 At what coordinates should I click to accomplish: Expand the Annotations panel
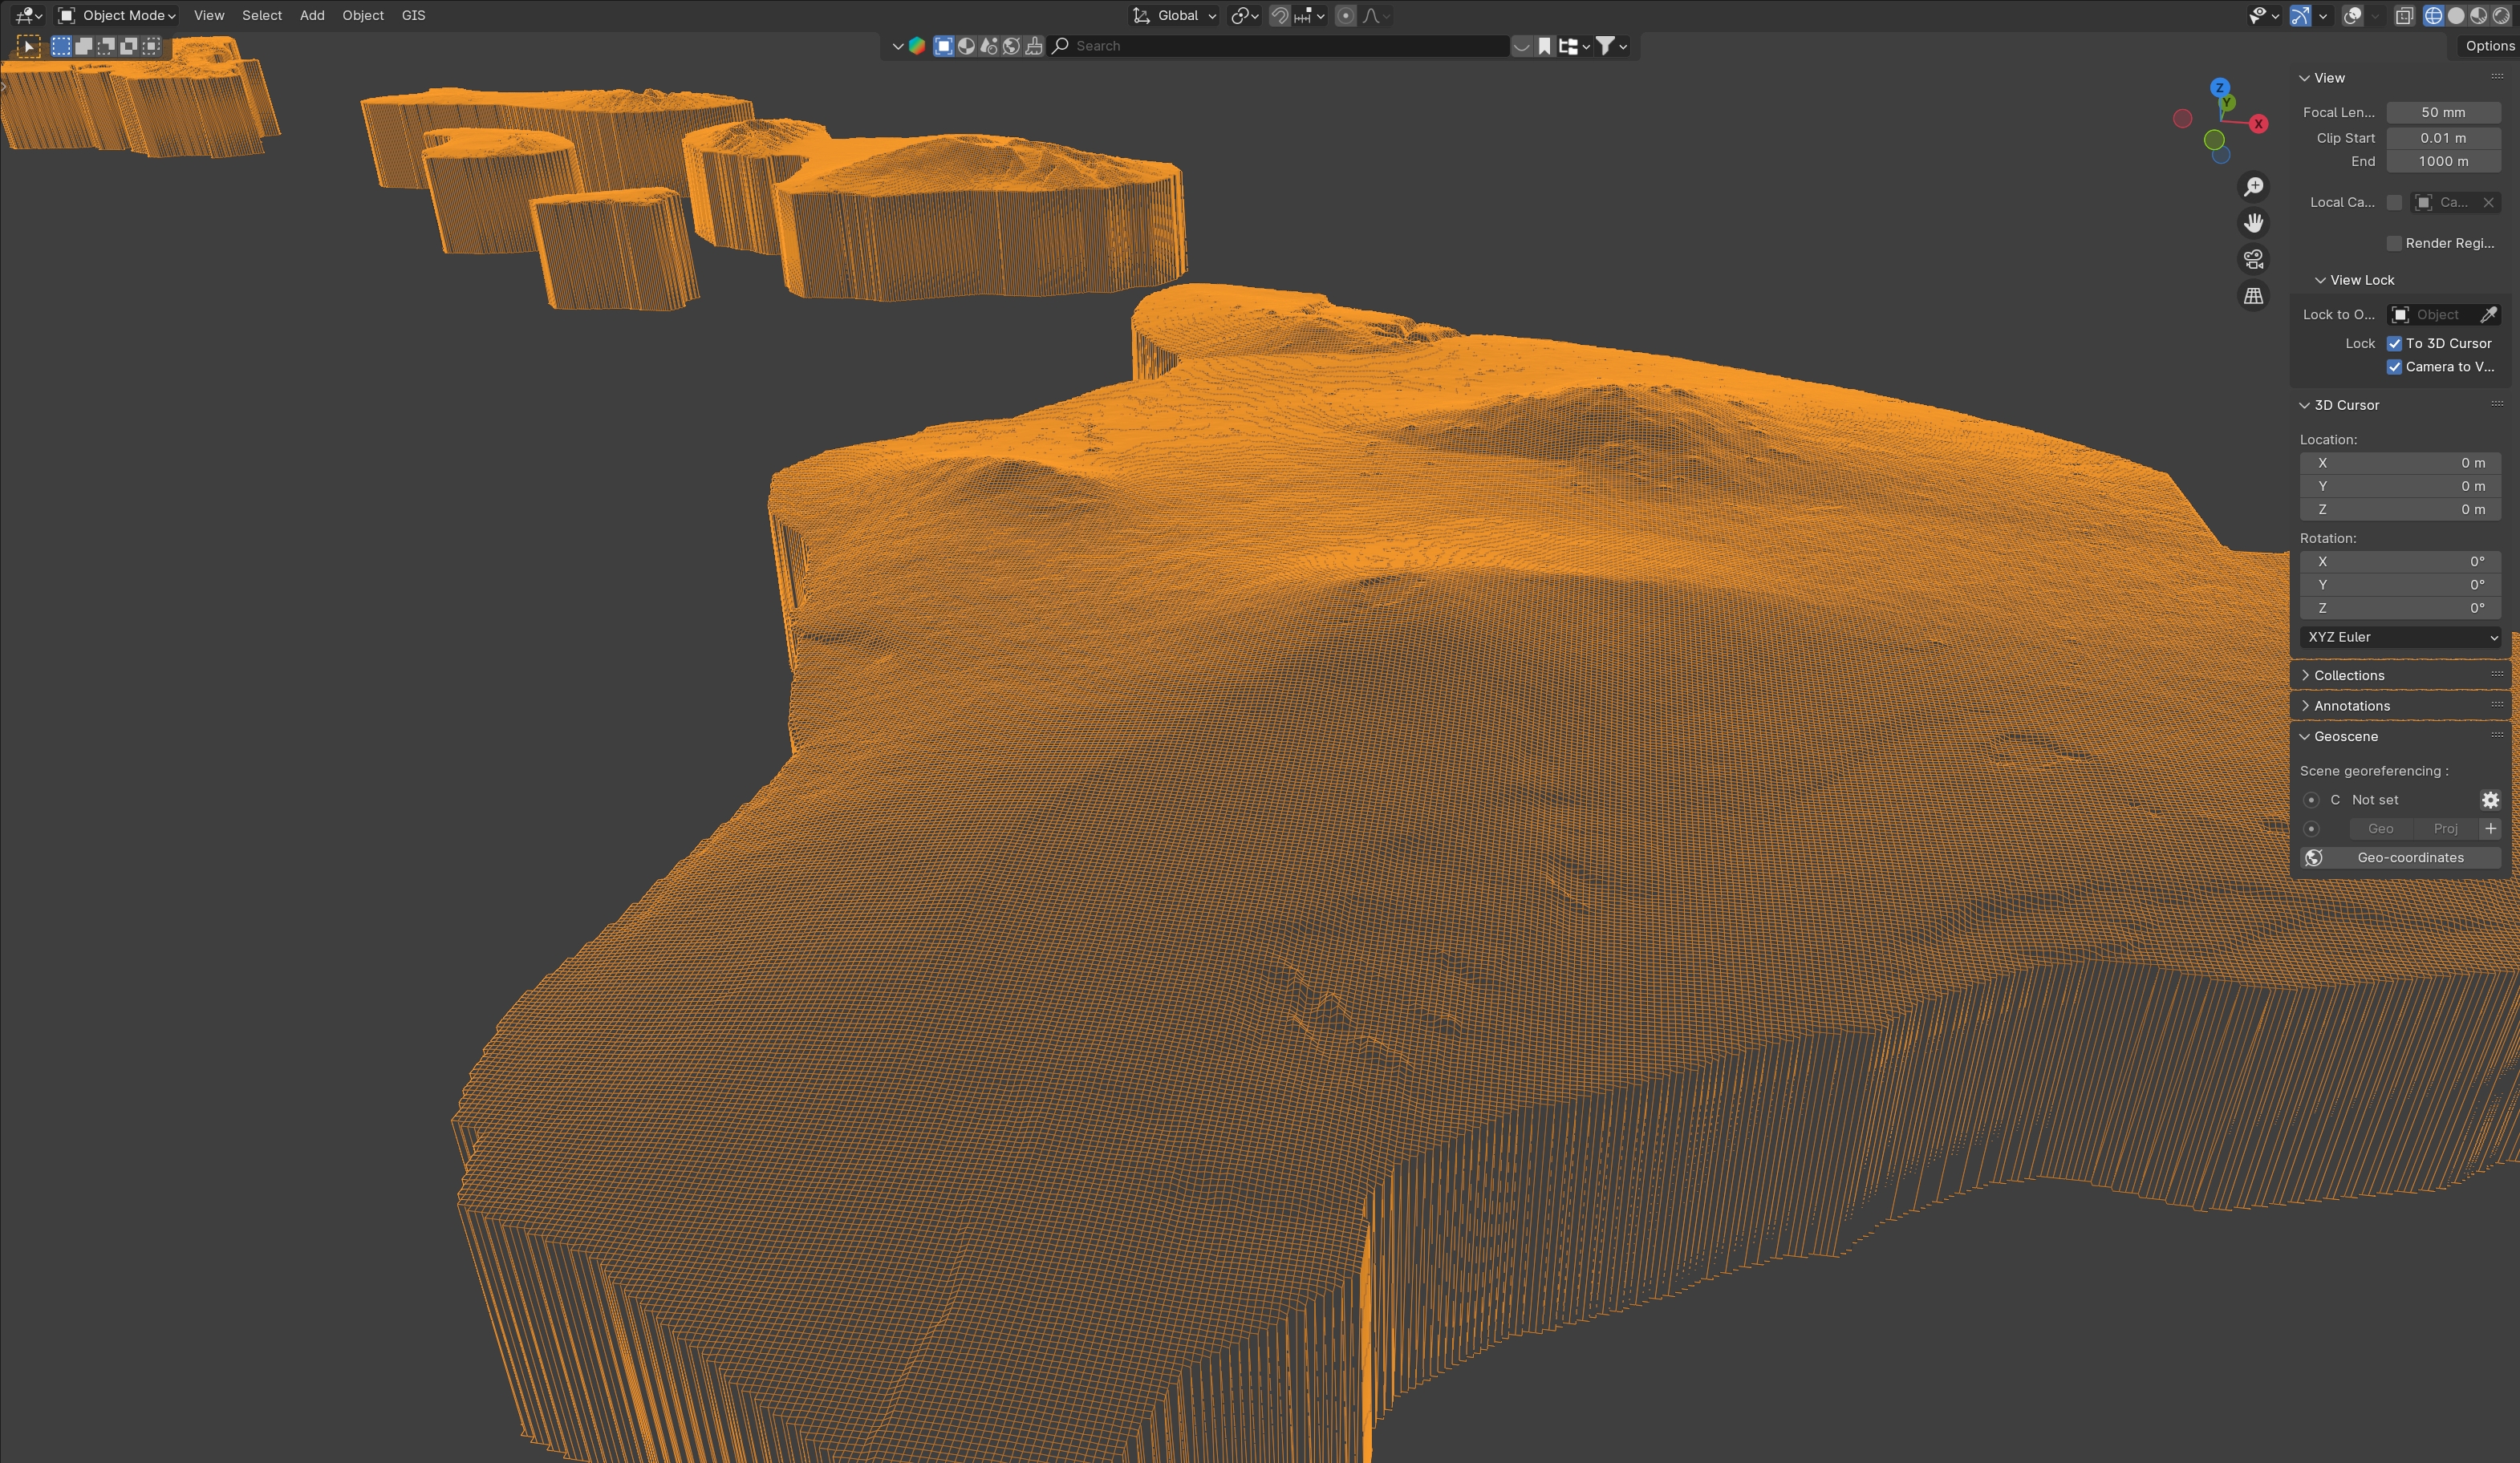2351,706
